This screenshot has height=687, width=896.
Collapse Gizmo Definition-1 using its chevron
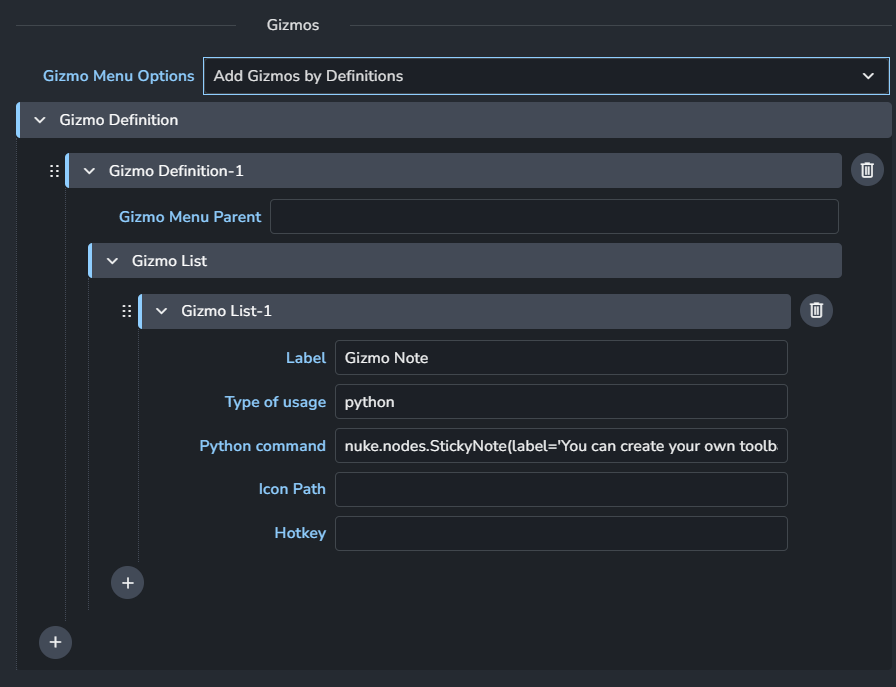click(89, 171)
